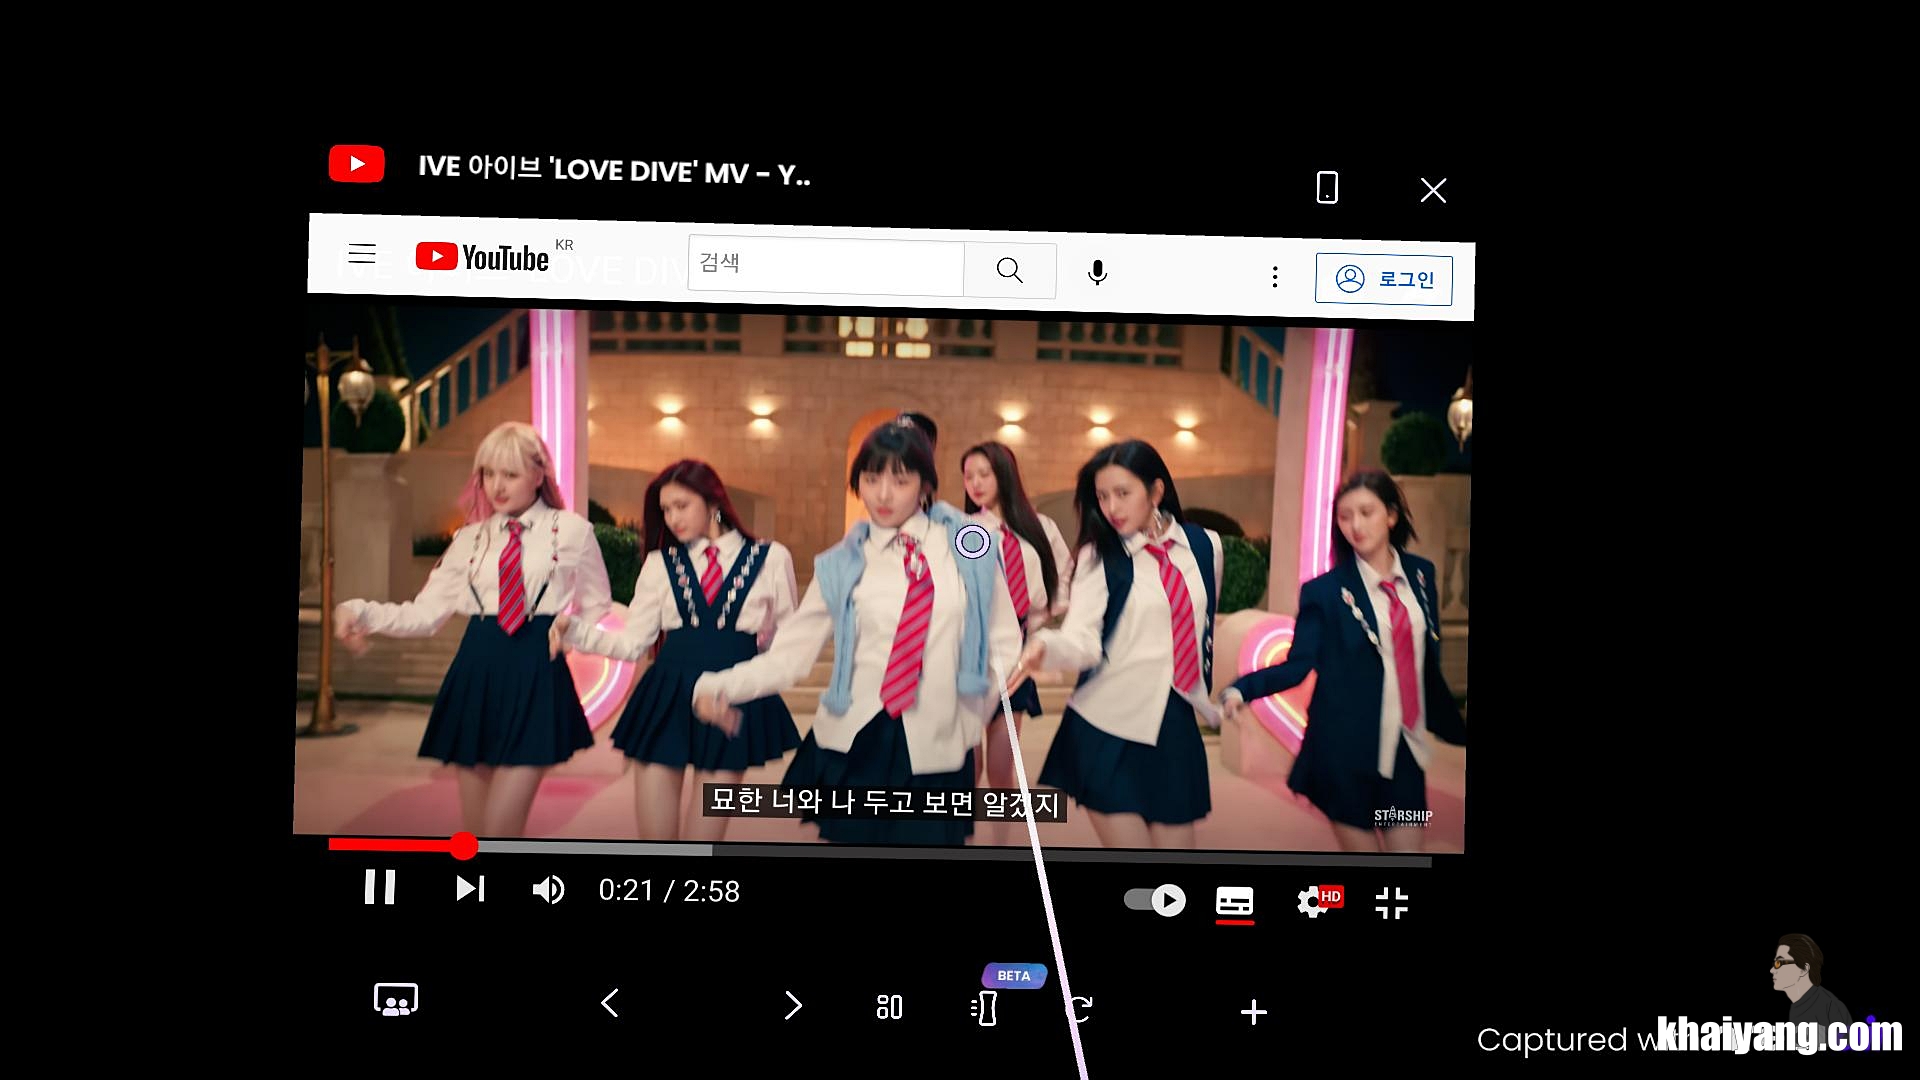
Task: Skip to the next video
Action: [470, 888]
